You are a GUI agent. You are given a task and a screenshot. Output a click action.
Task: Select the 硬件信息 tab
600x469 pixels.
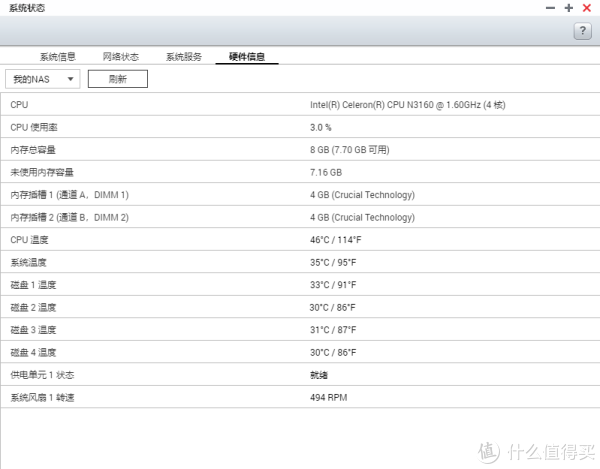tap(247, 57)
